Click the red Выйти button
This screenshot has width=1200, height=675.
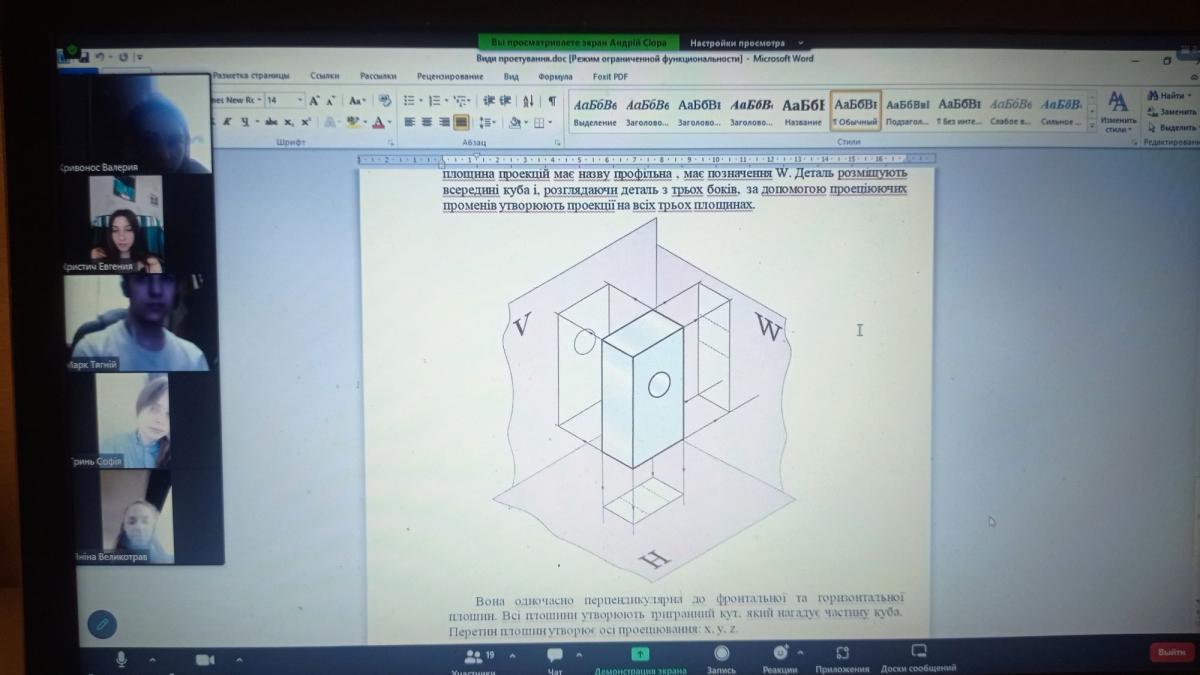click(1171, 652)
